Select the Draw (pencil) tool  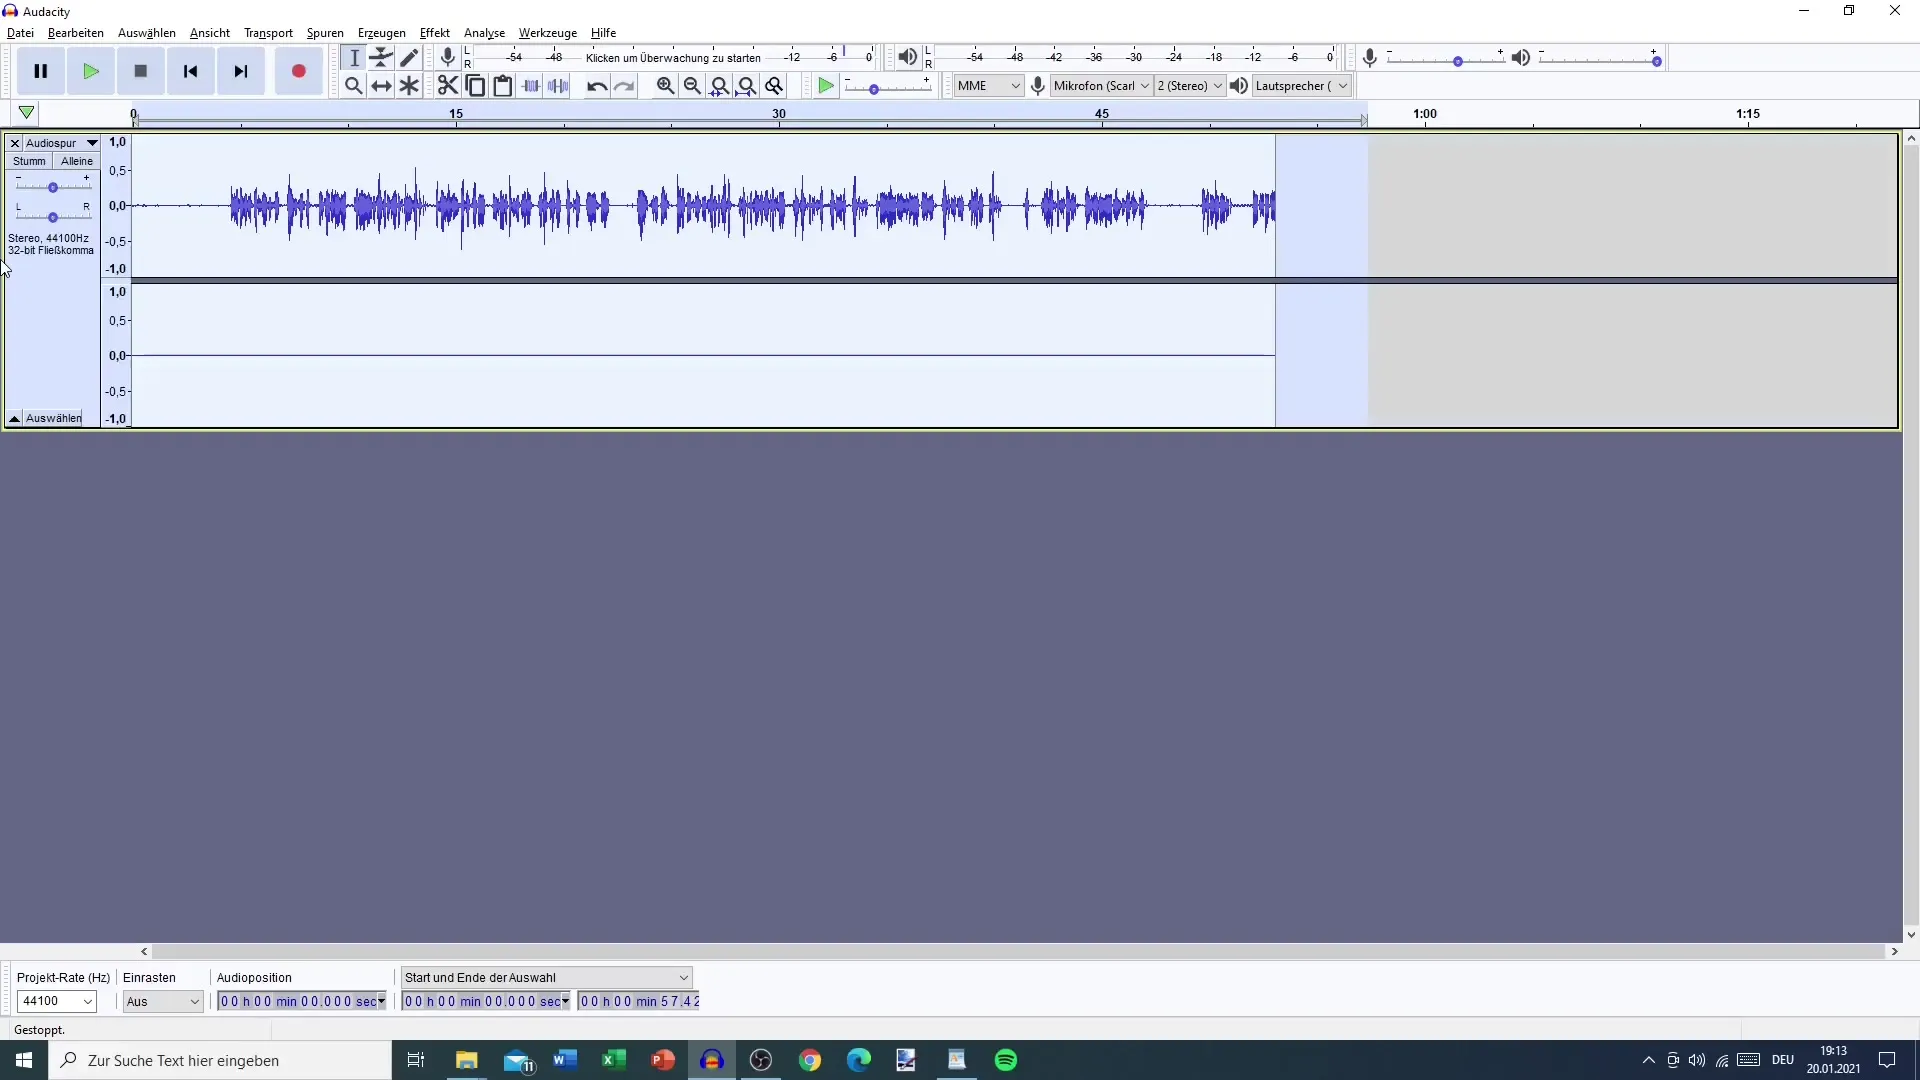point(409,58)
